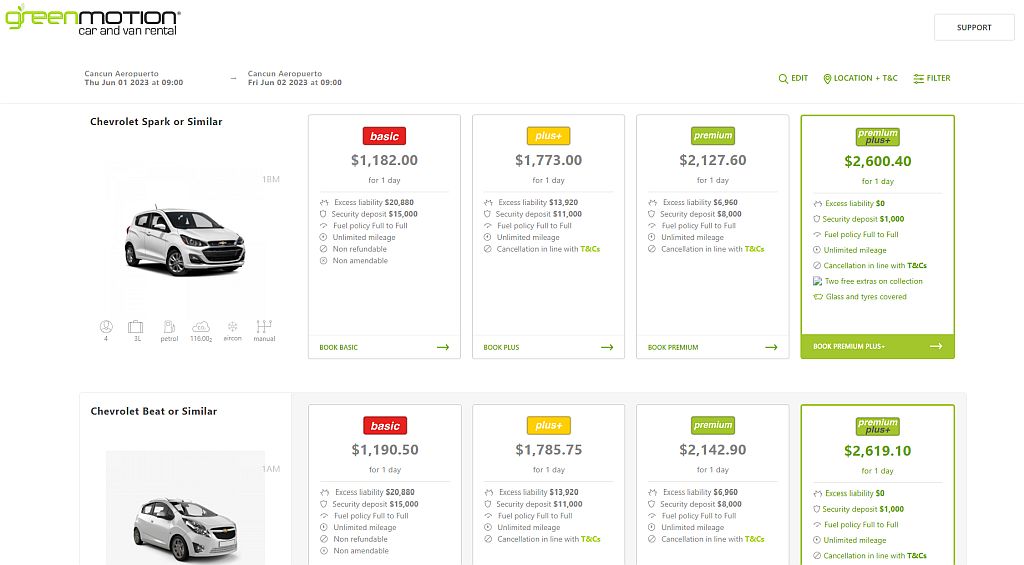Click Glass and tyres covered icon
Viewport: 1024px width, 565px height.
(818, 297)
